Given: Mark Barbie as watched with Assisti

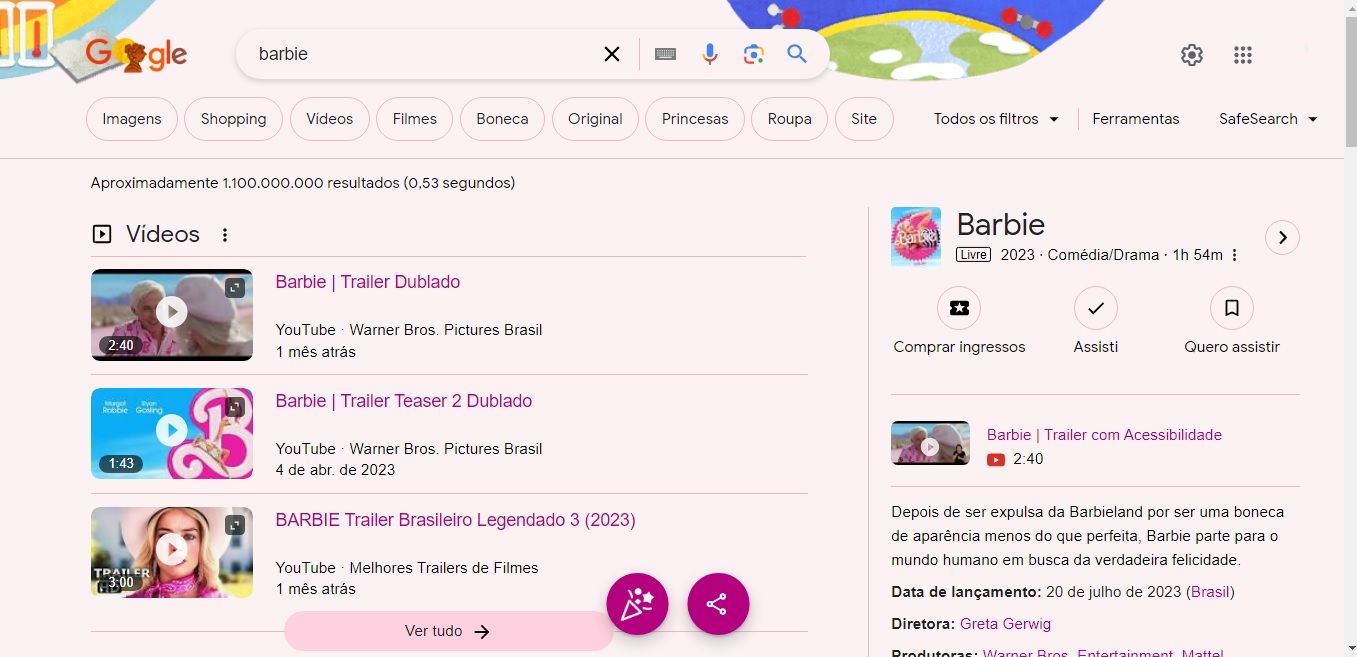Looking at the screenshot, I should point(1095,309).
